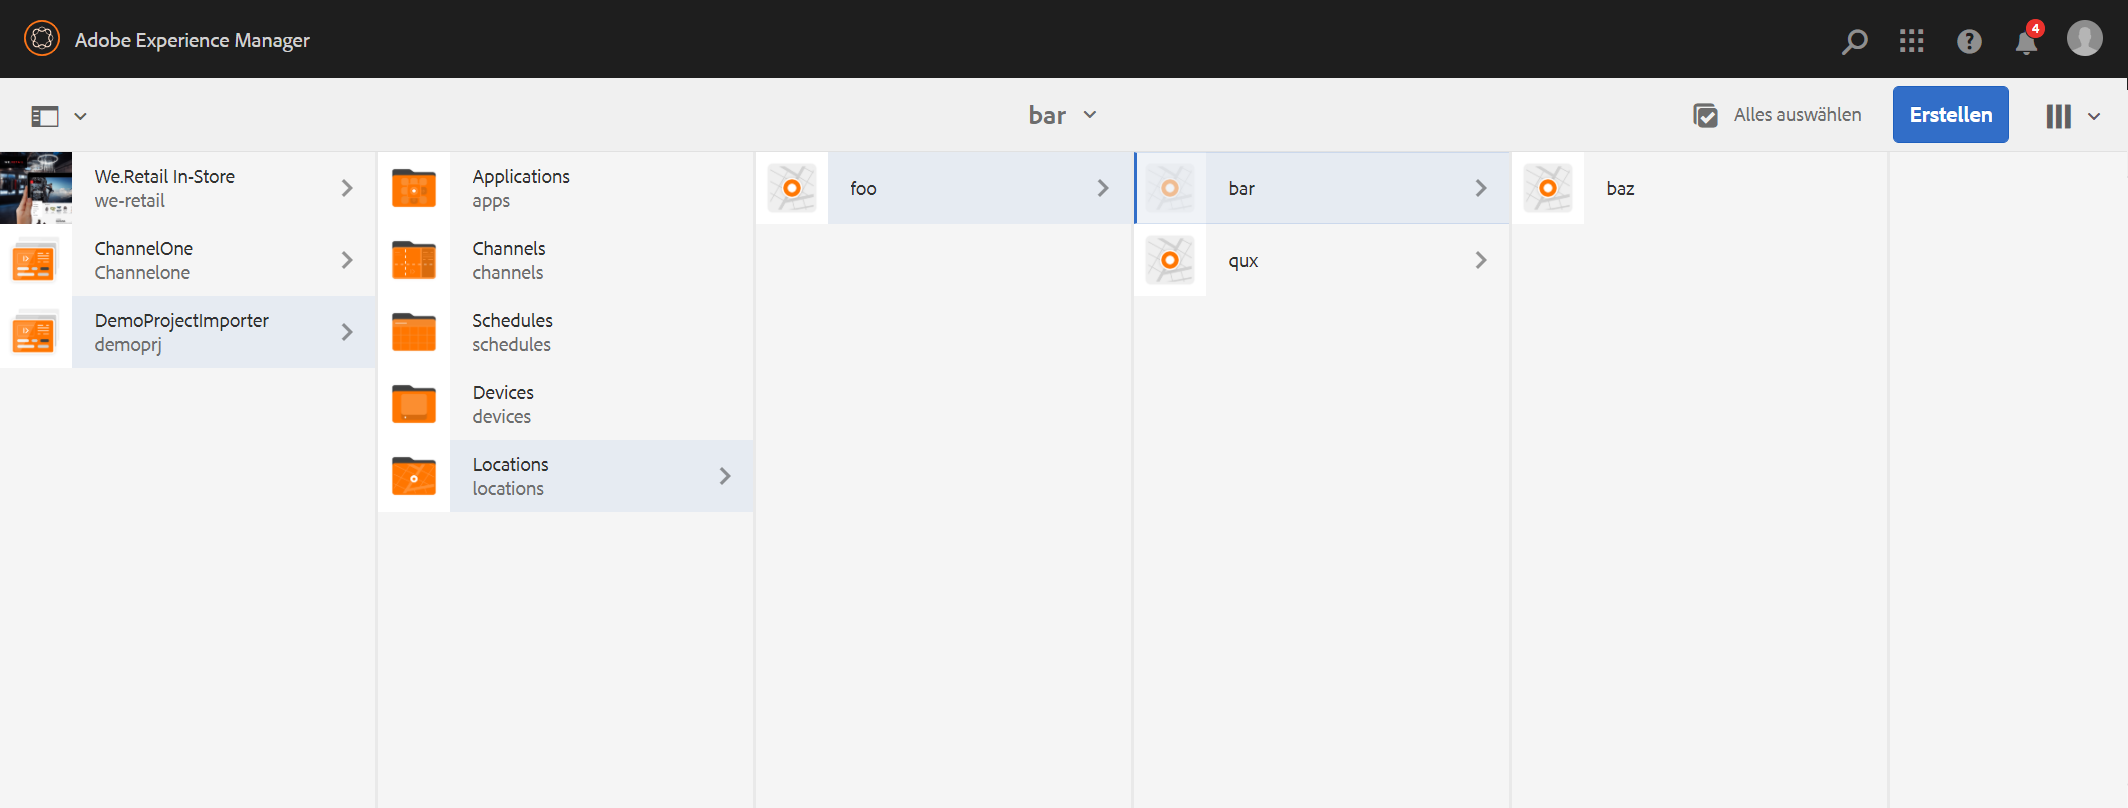Screen dimensions: 2128x808
Task: Select the Devices folder icon
Action: pyautogui.click(x=414, y=404)
